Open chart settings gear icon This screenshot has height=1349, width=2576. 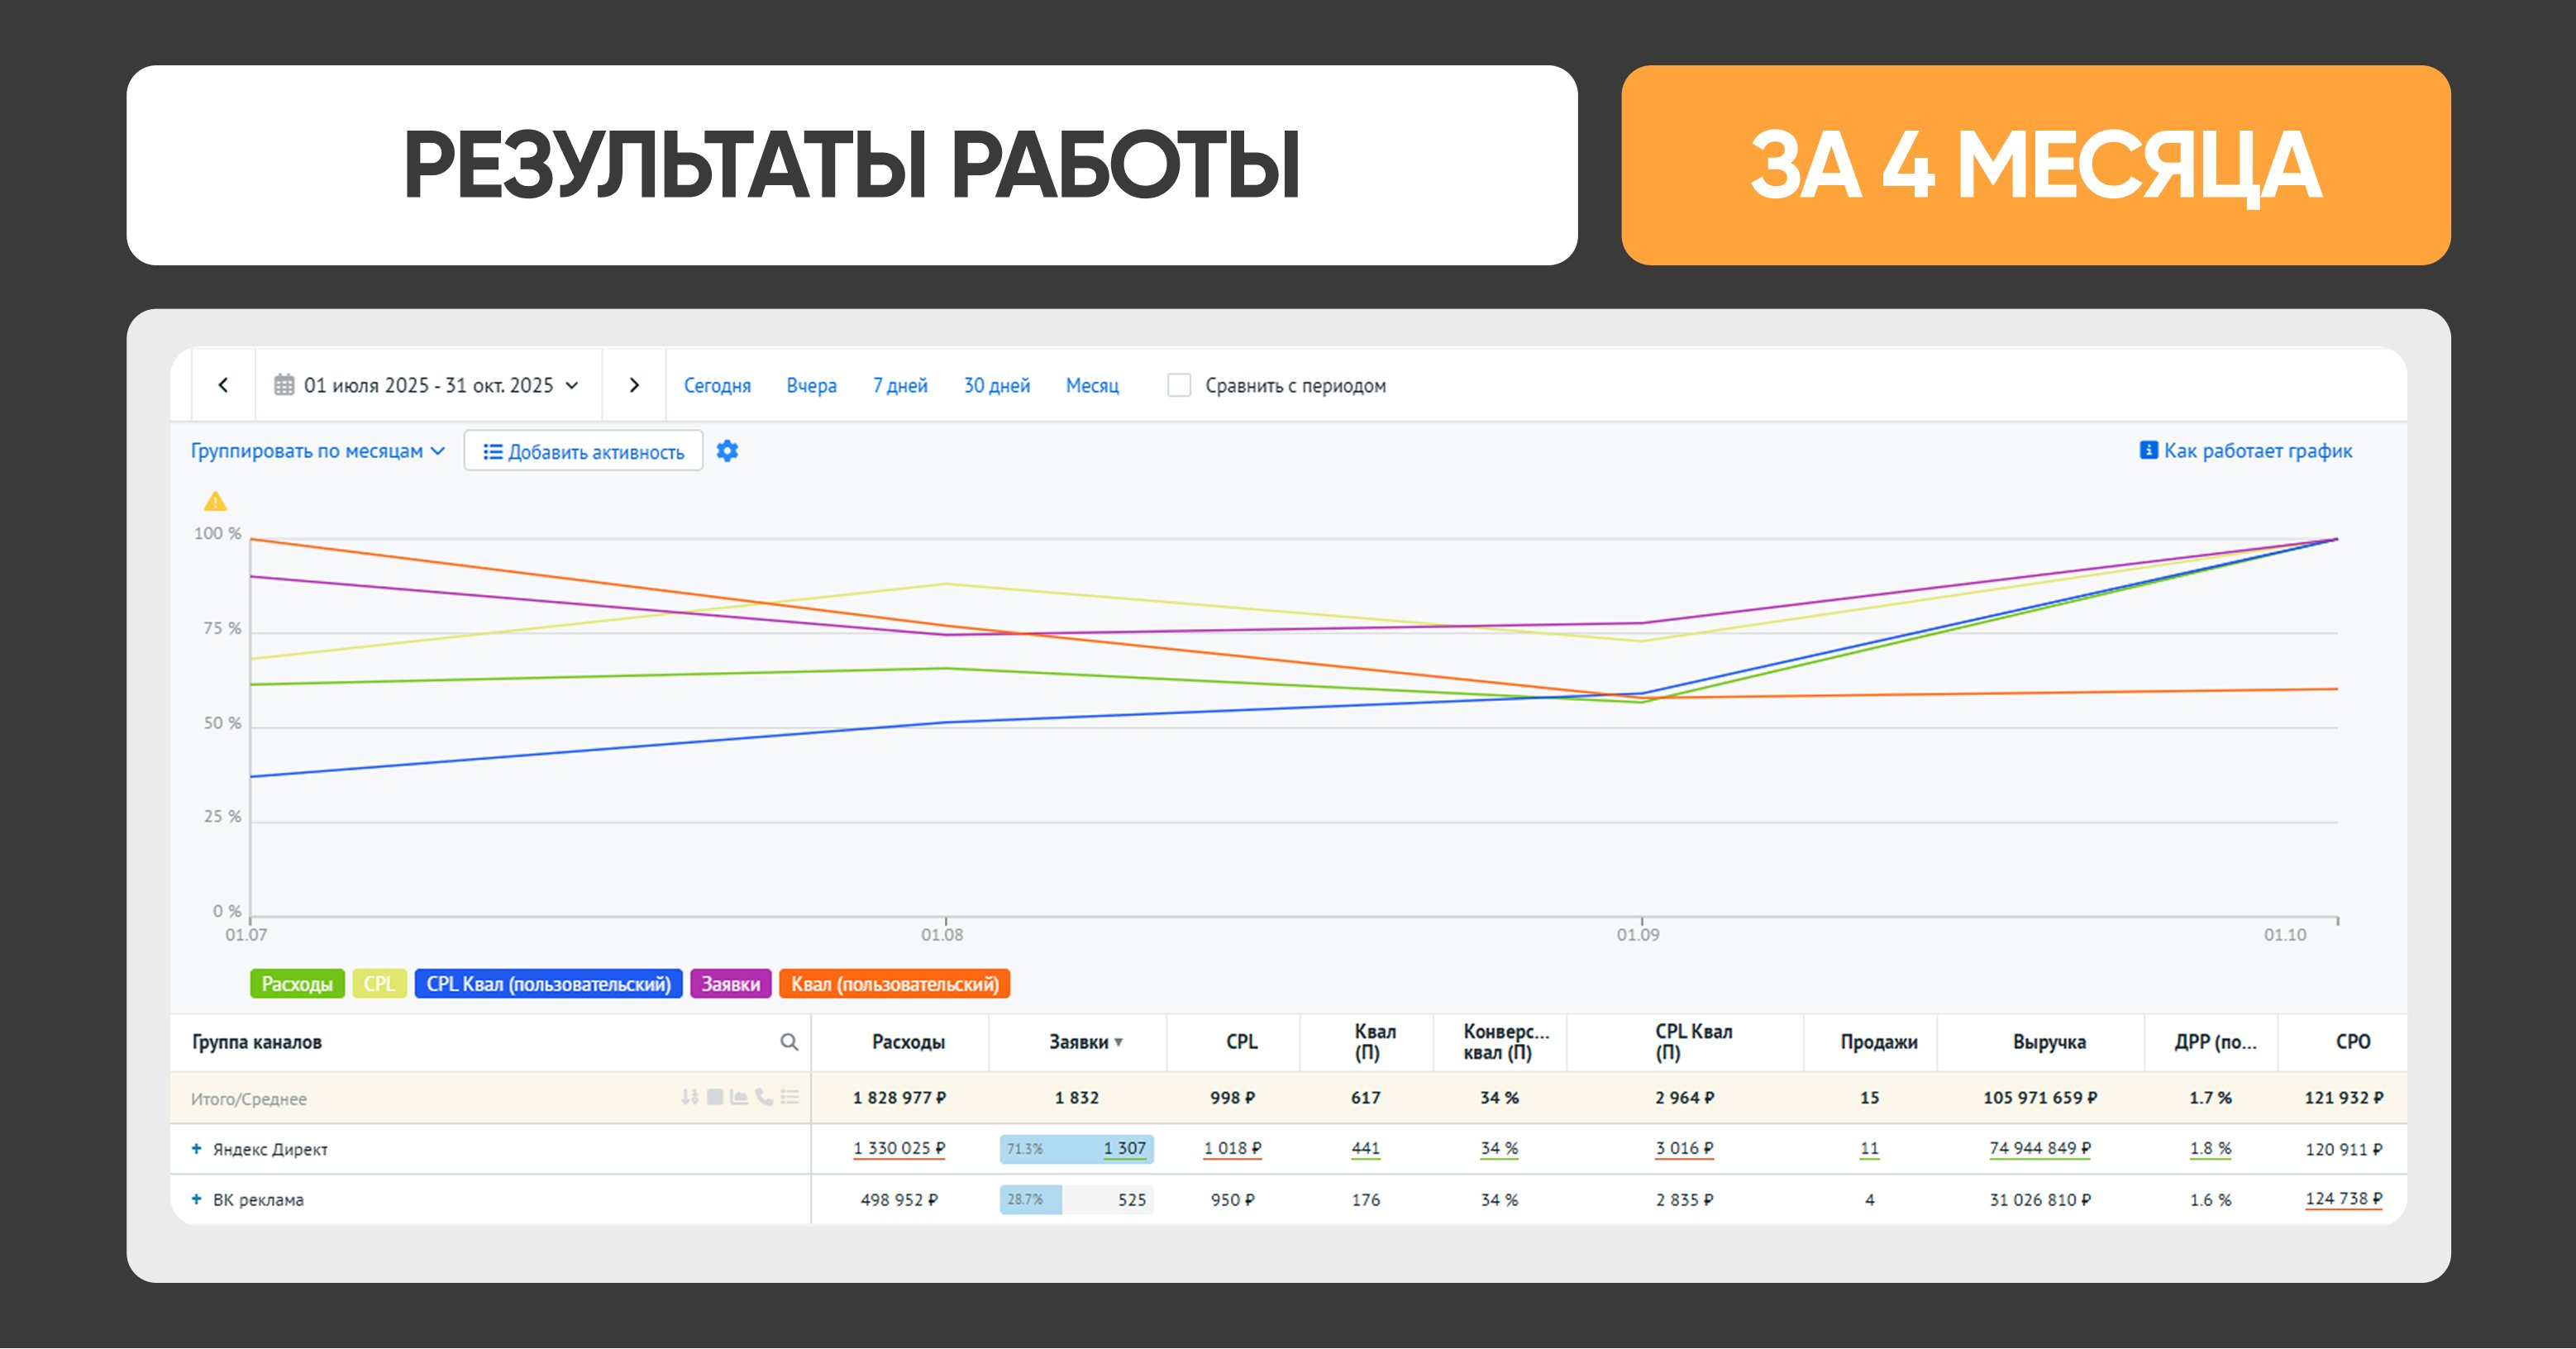tap(727, 451)
